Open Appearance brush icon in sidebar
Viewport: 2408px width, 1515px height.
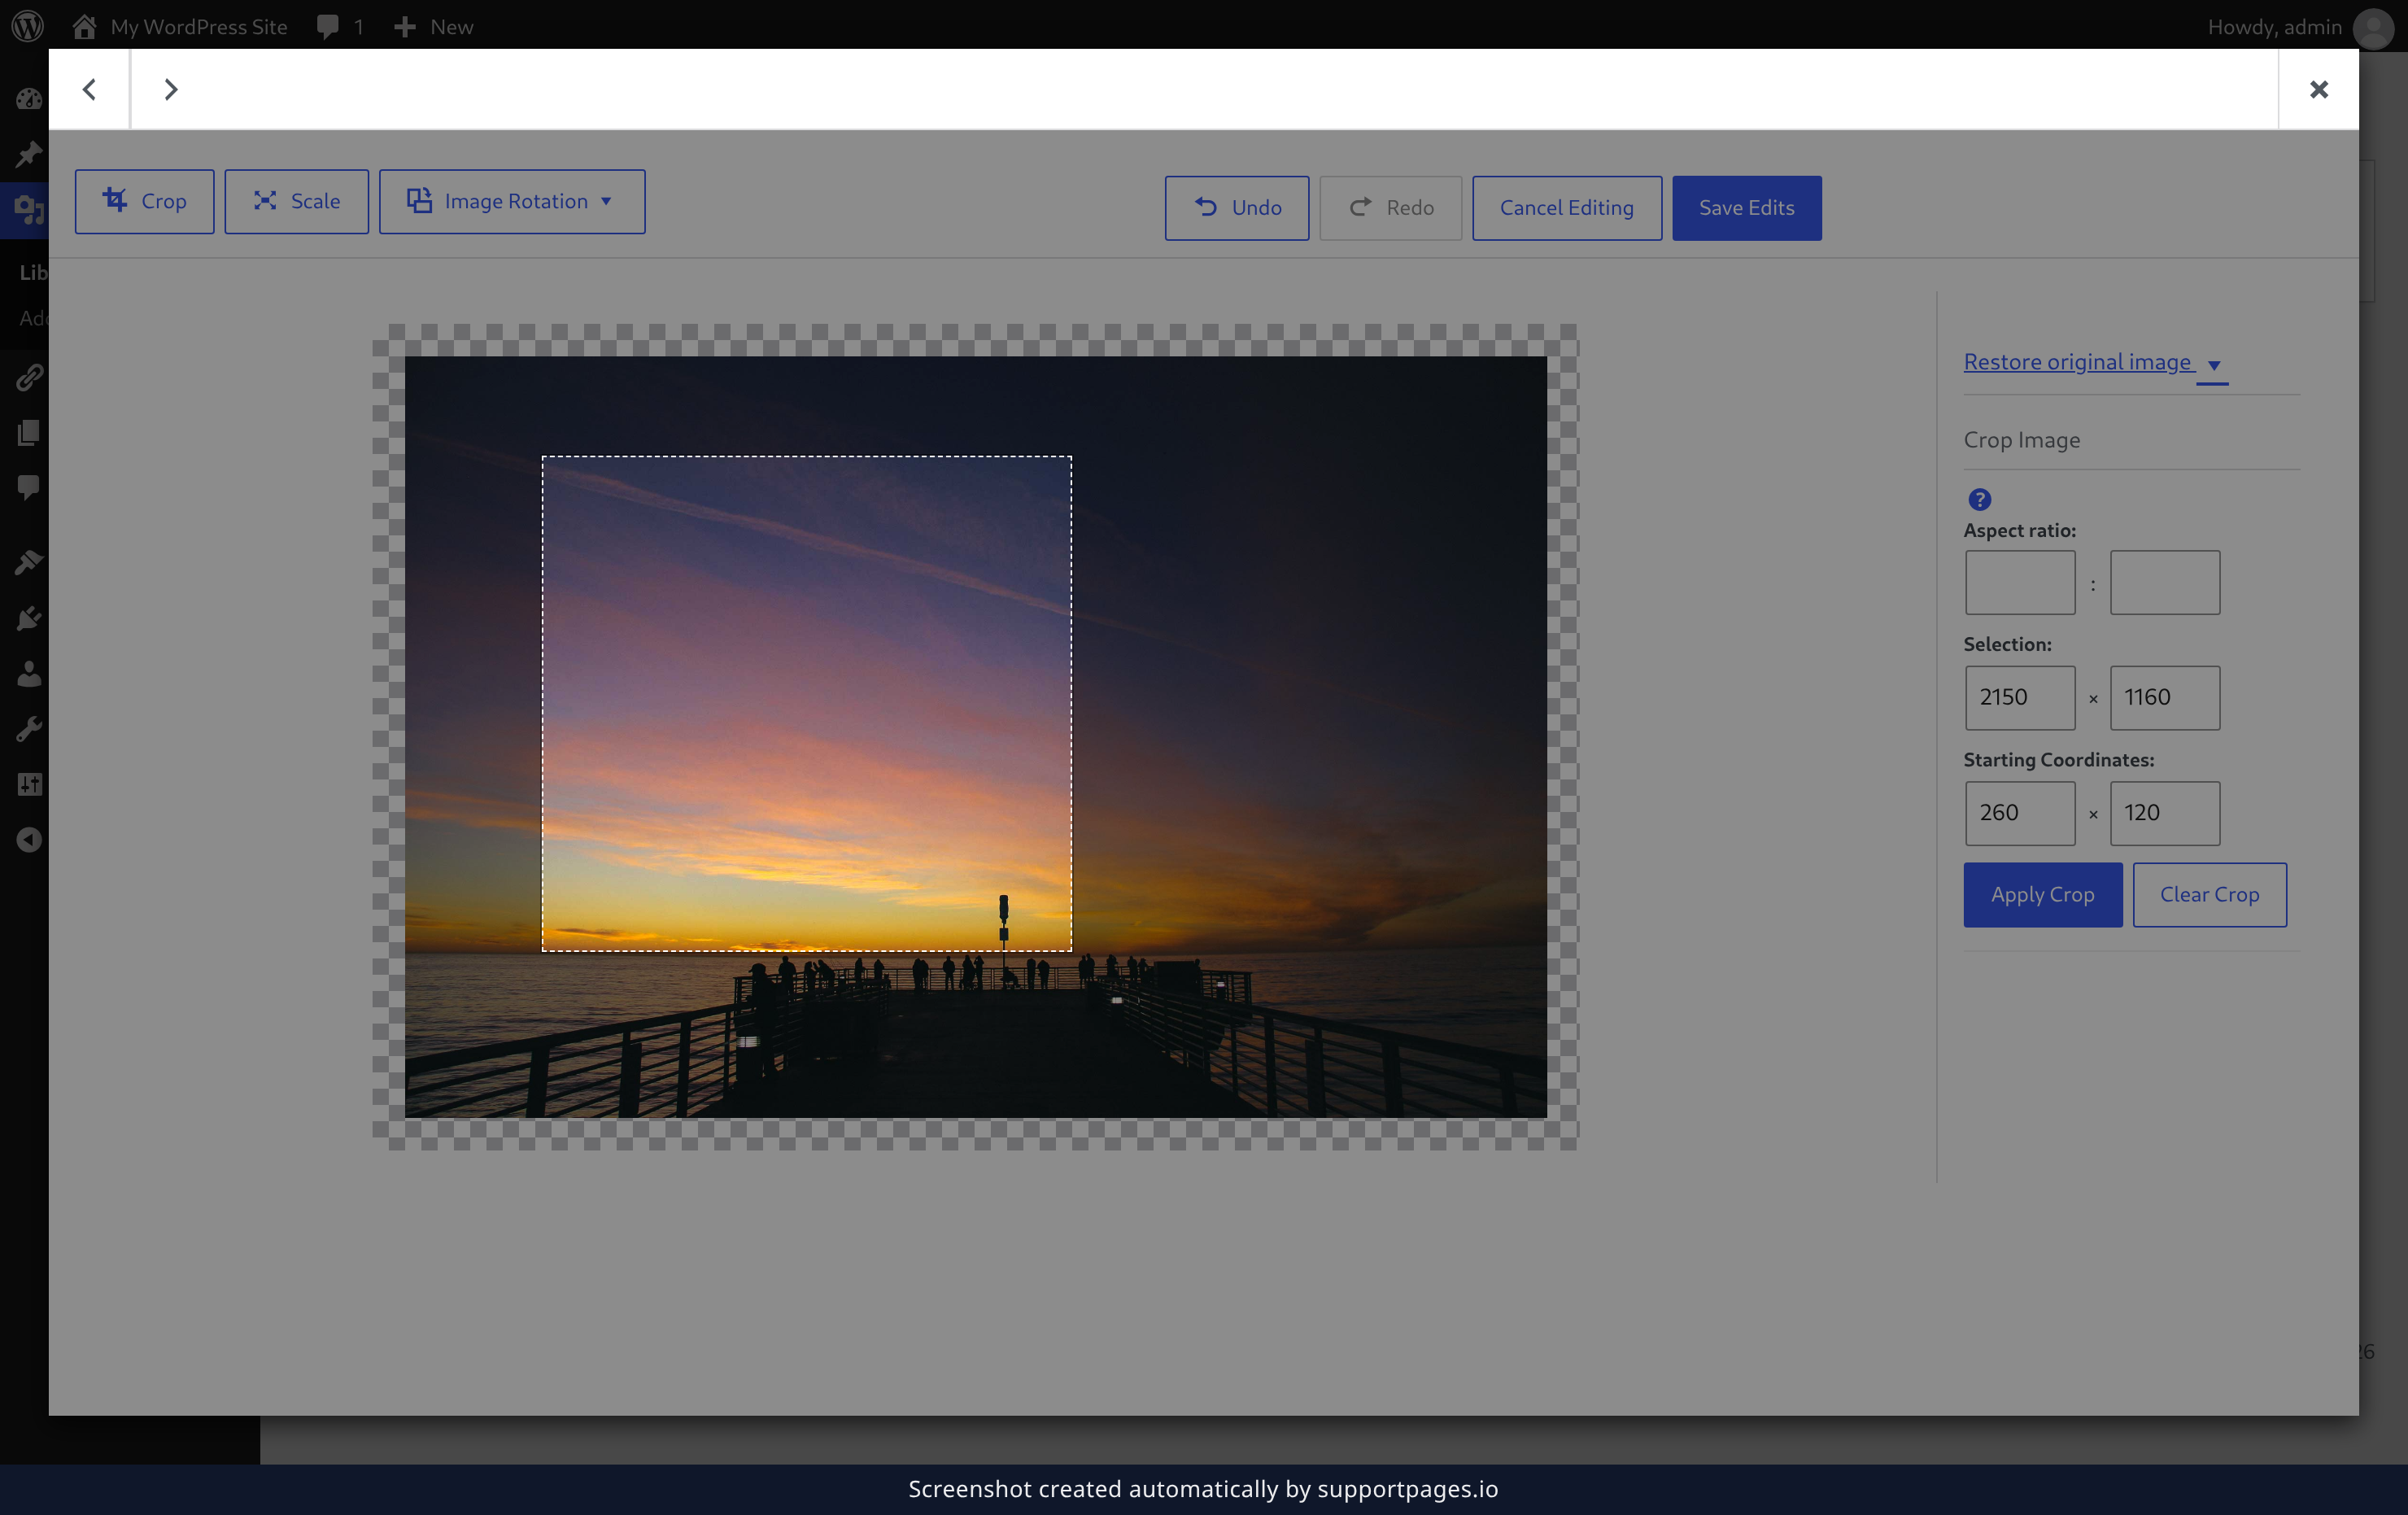28,562
